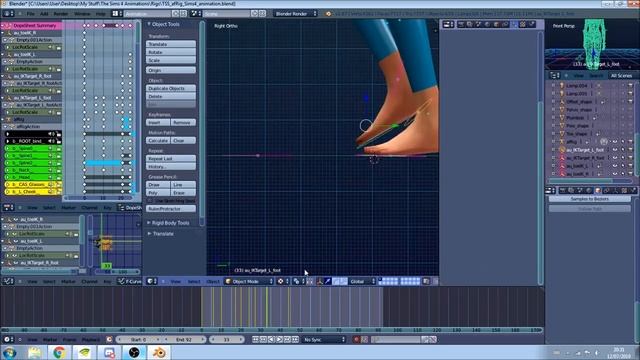Click the Samples to Beziers button
640x360 pixels.
[x=589, y=199]
